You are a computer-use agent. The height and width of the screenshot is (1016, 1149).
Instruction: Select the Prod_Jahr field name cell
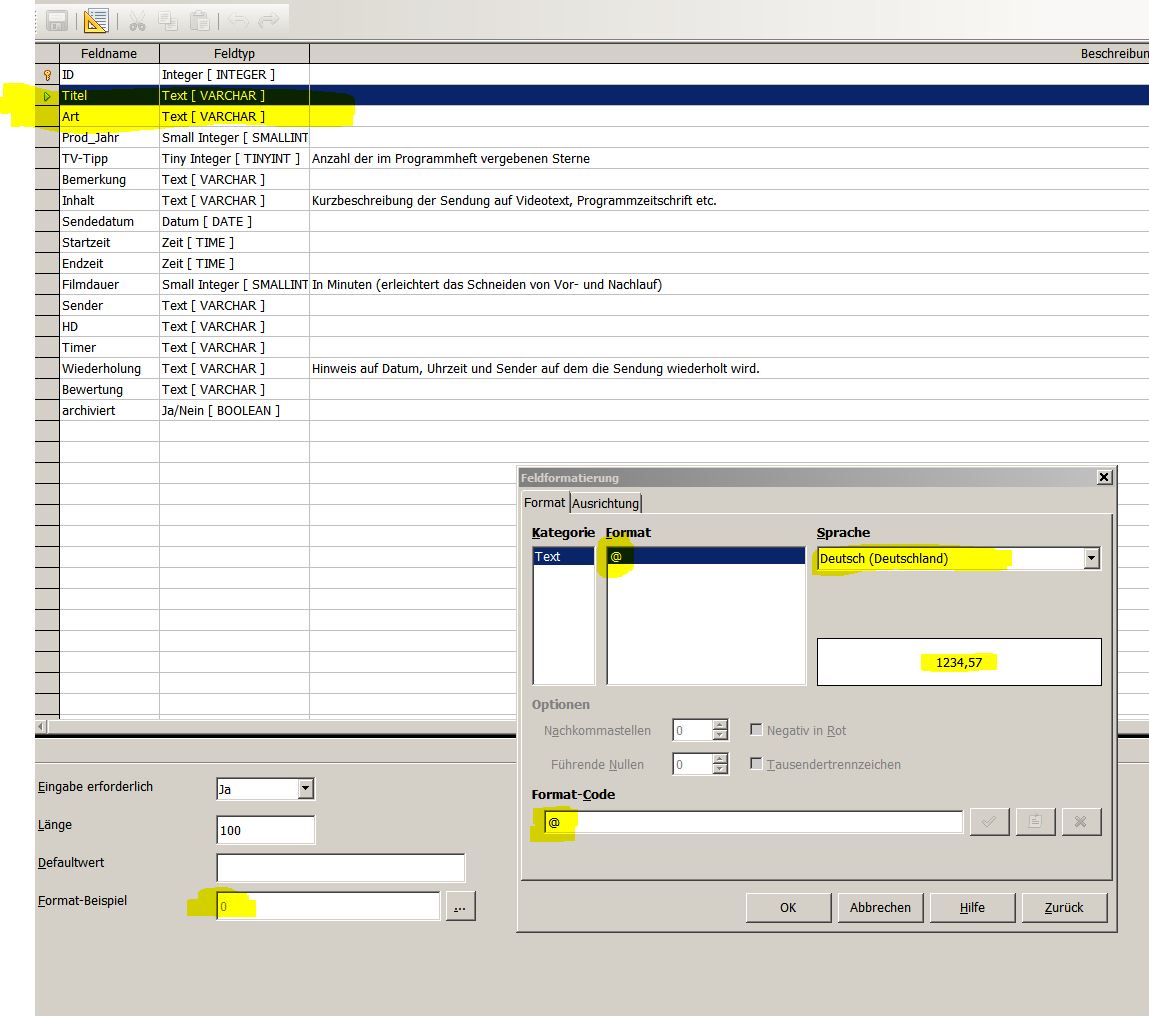pos(109,138)
